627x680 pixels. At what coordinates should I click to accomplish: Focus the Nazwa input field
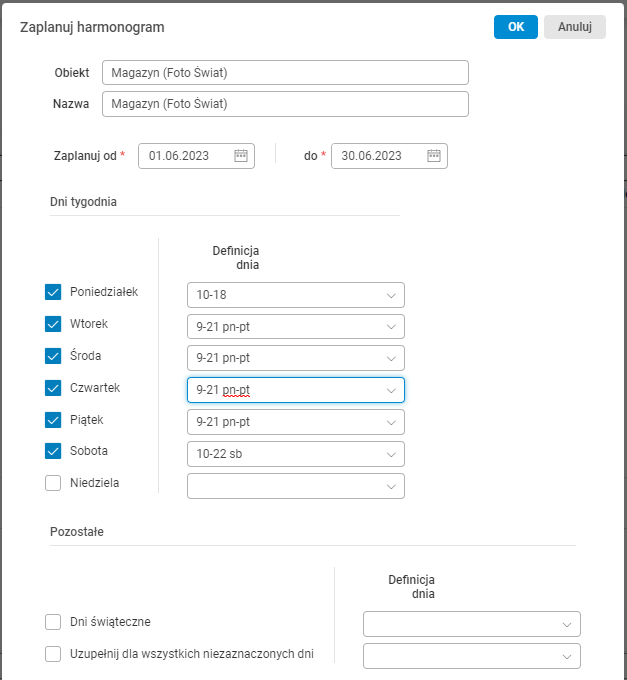point(285,104)
